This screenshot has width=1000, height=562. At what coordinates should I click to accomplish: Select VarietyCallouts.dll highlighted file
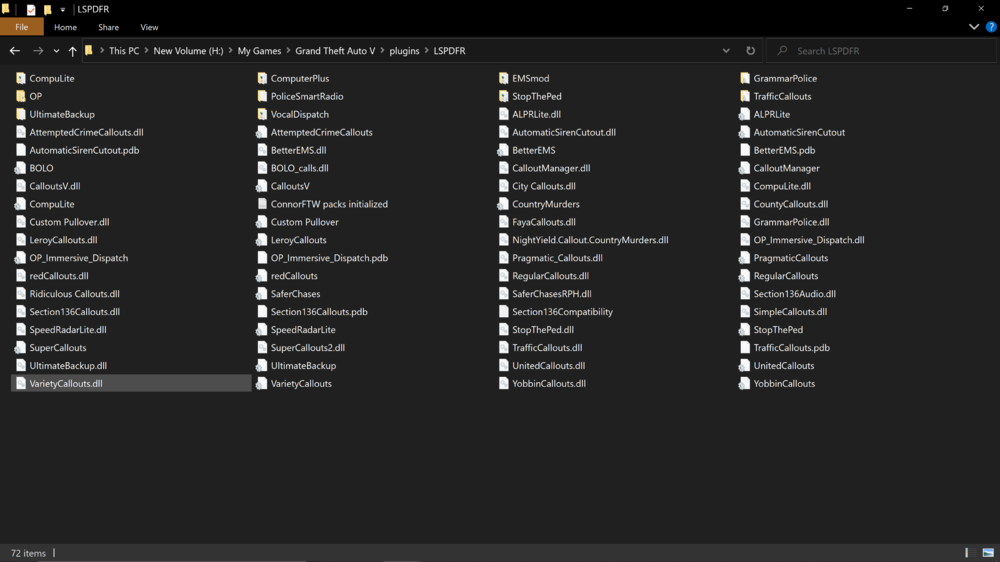[x=131, y=383]
